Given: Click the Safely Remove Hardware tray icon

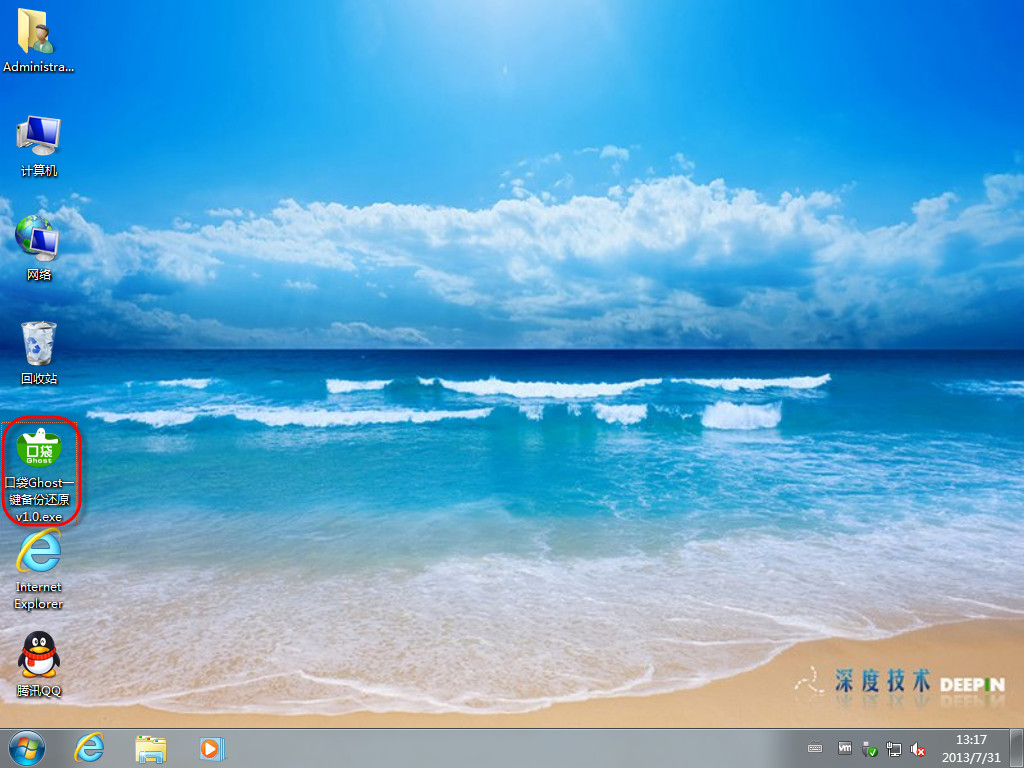Looking at the screenshot, I should click(x=870, y=749).
